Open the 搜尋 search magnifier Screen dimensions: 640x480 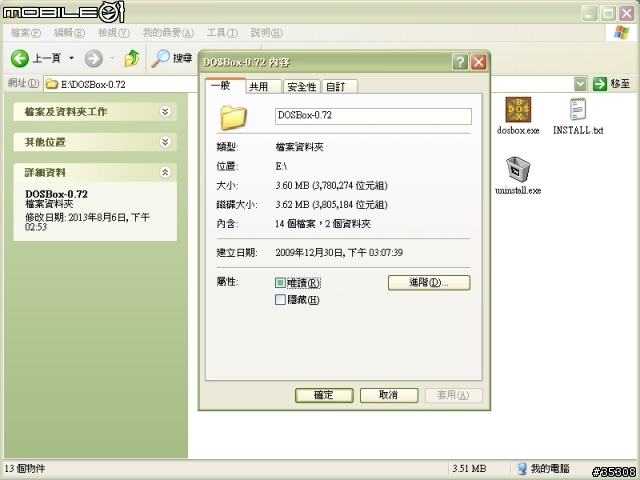tap(160, 58)
